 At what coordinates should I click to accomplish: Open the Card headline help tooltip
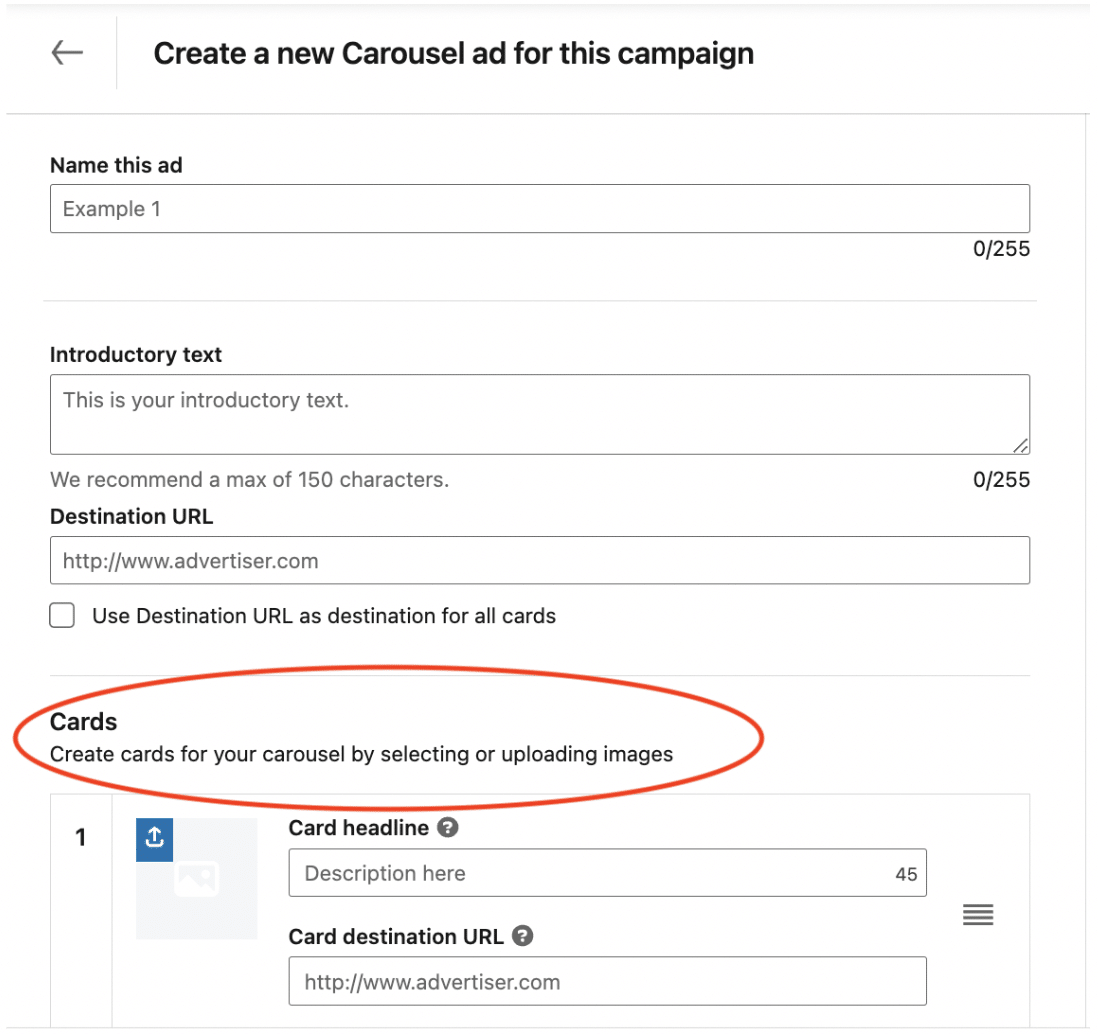point(447,827)
